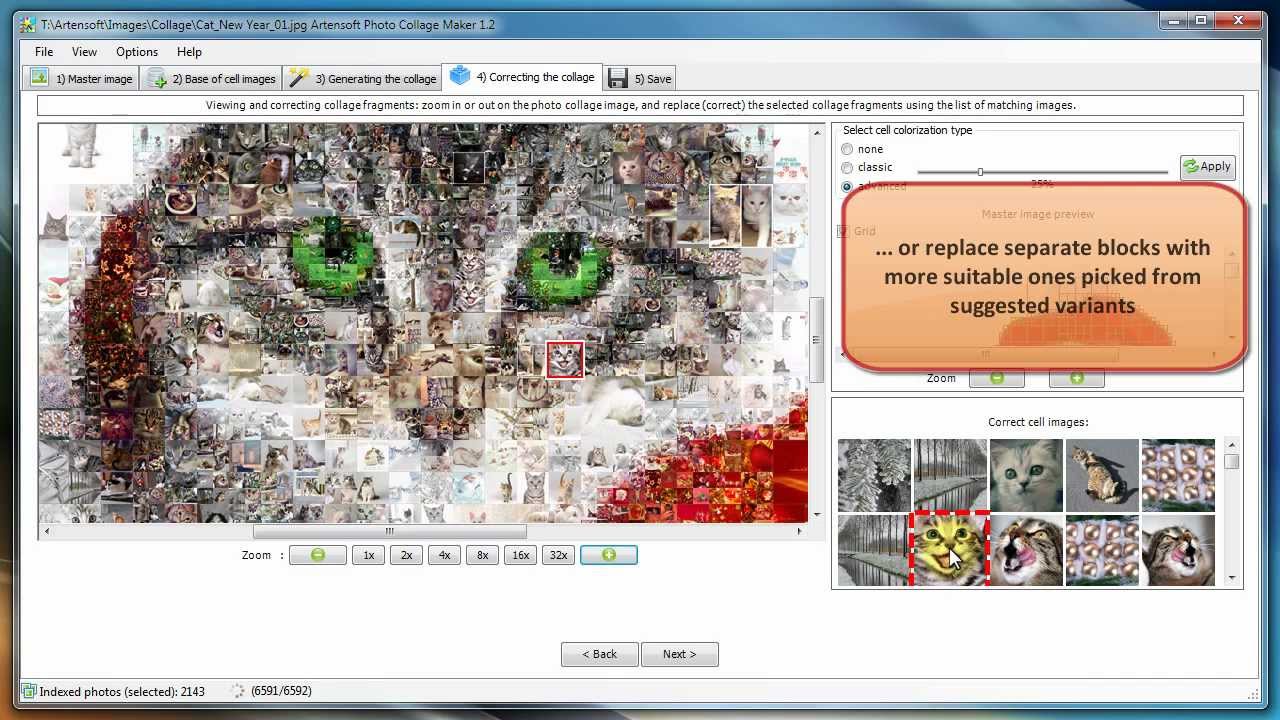Click cell images list scroll down arrow
The height and width of the screenshot is (720, 1280).
[1231, 577]
